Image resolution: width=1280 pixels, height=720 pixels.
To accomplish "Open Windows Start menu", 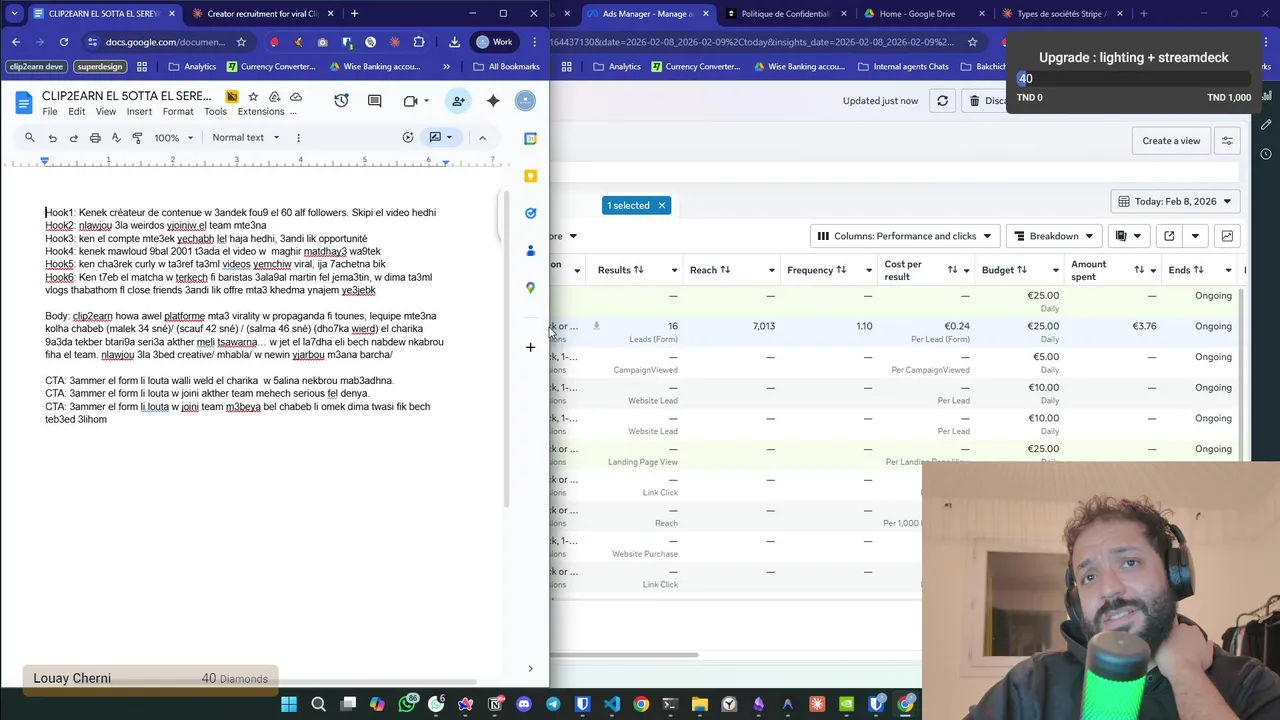I will [x=288, y=704].
